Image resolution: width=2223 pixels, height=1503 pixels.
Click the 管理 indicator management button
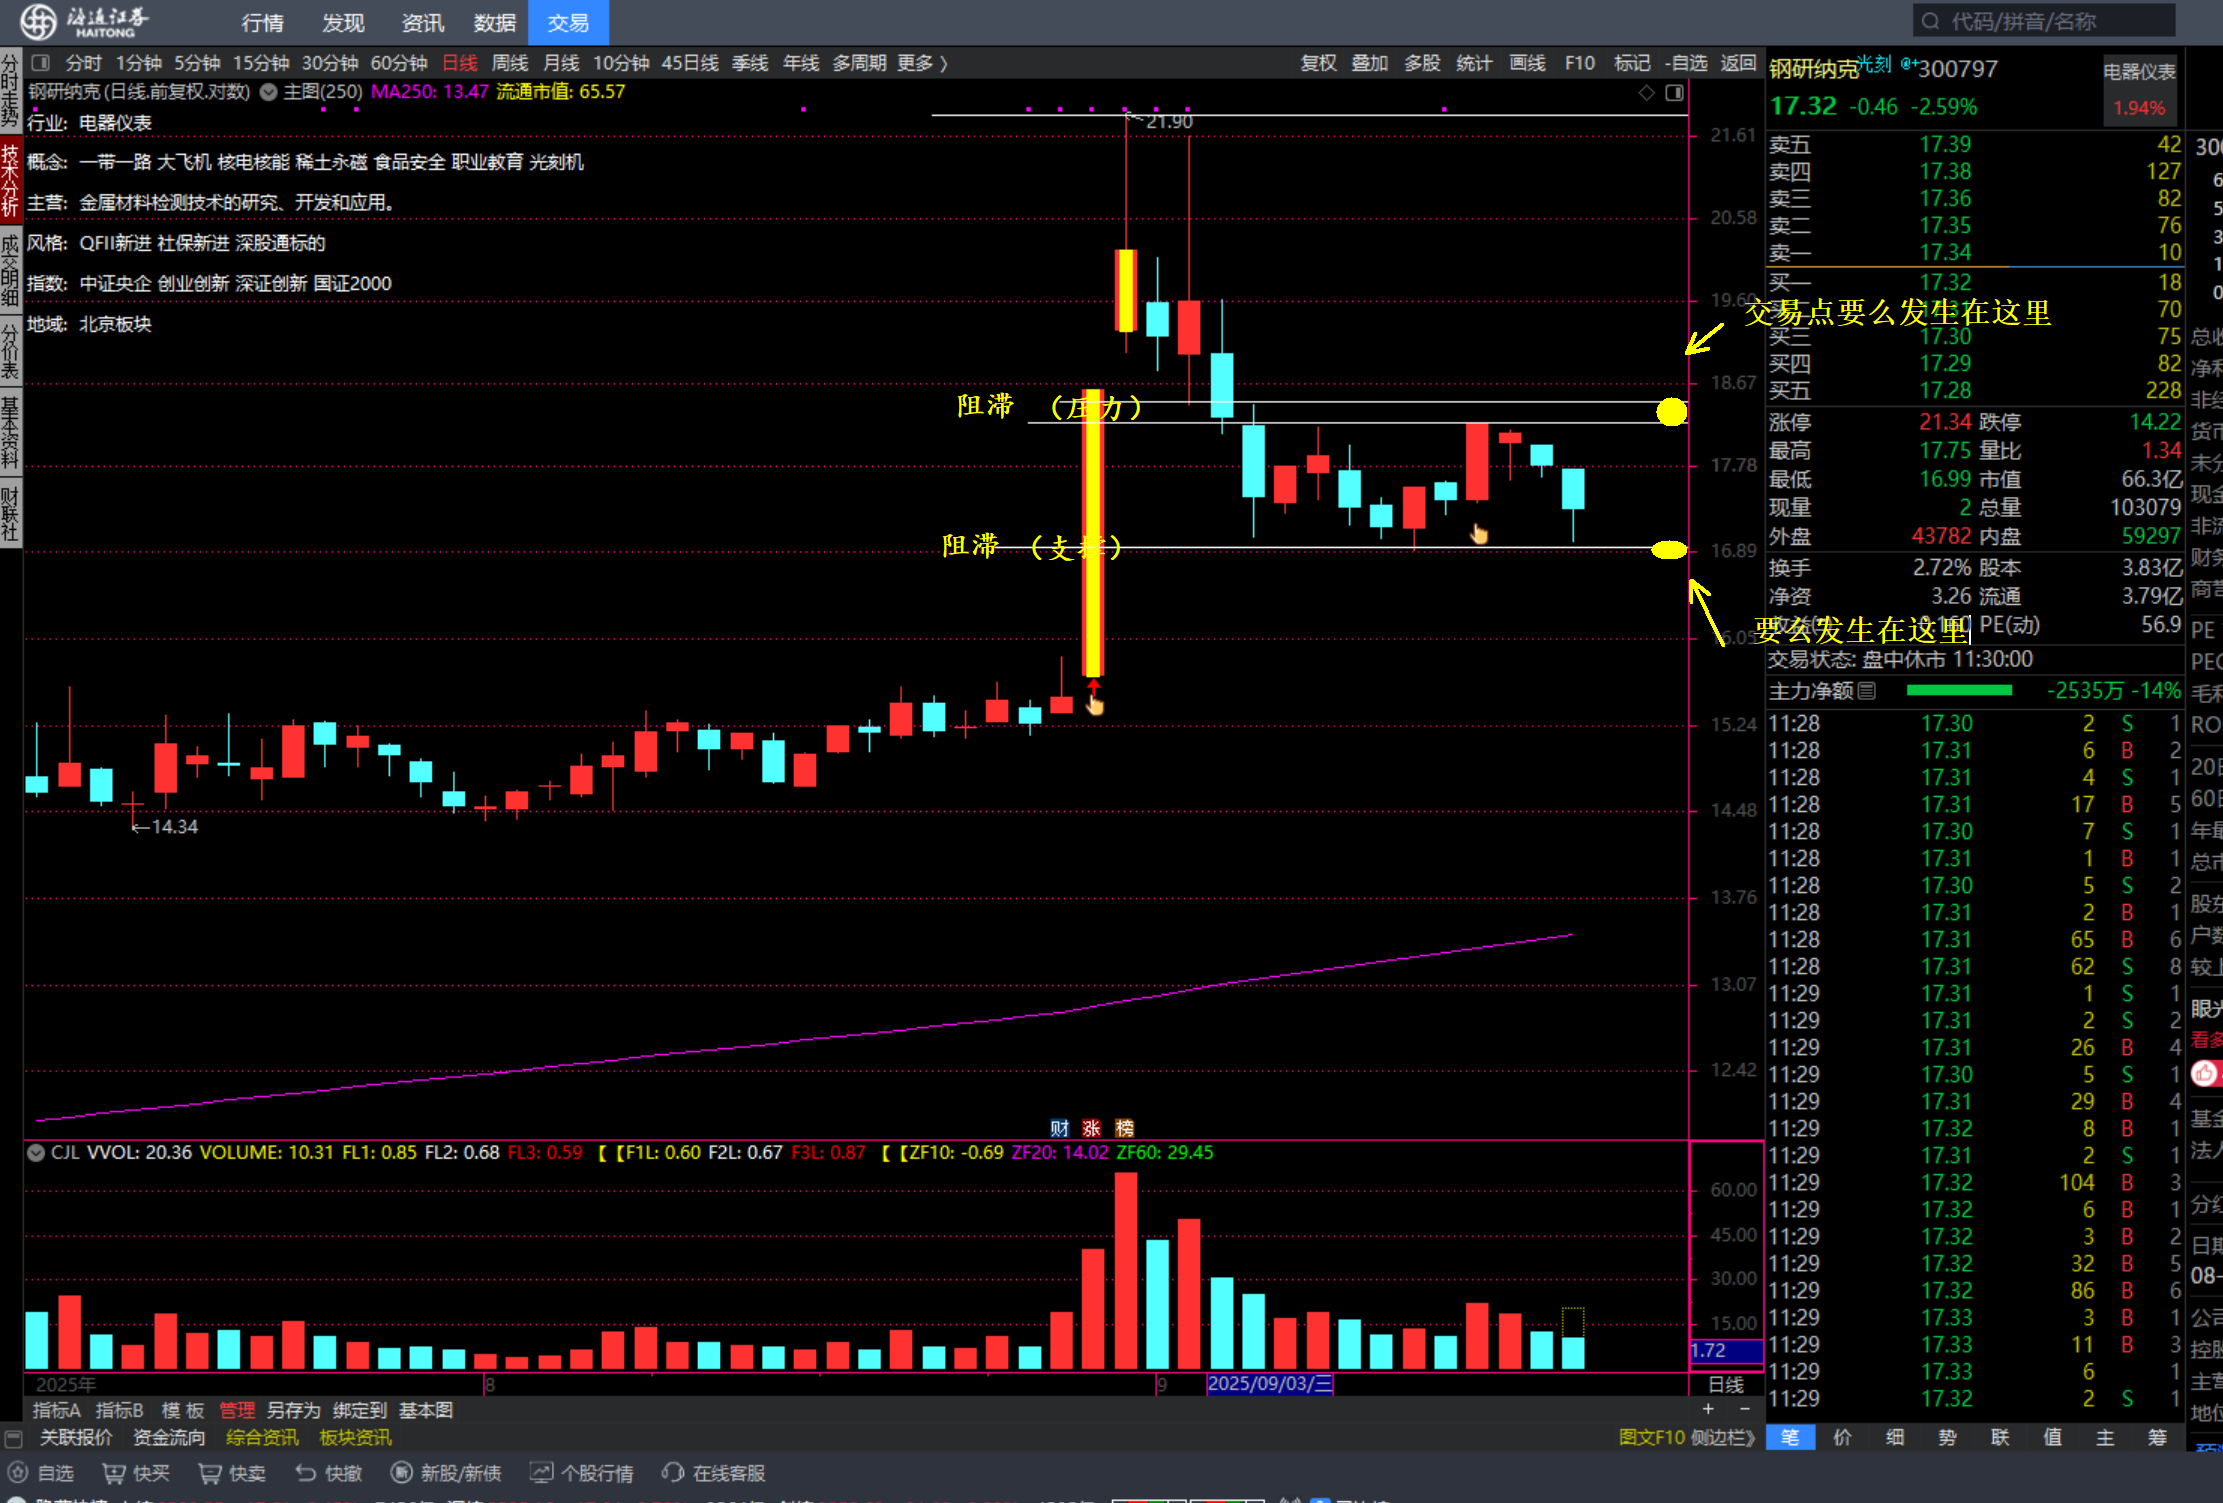pyautogui.click(x=237, y=1410)
